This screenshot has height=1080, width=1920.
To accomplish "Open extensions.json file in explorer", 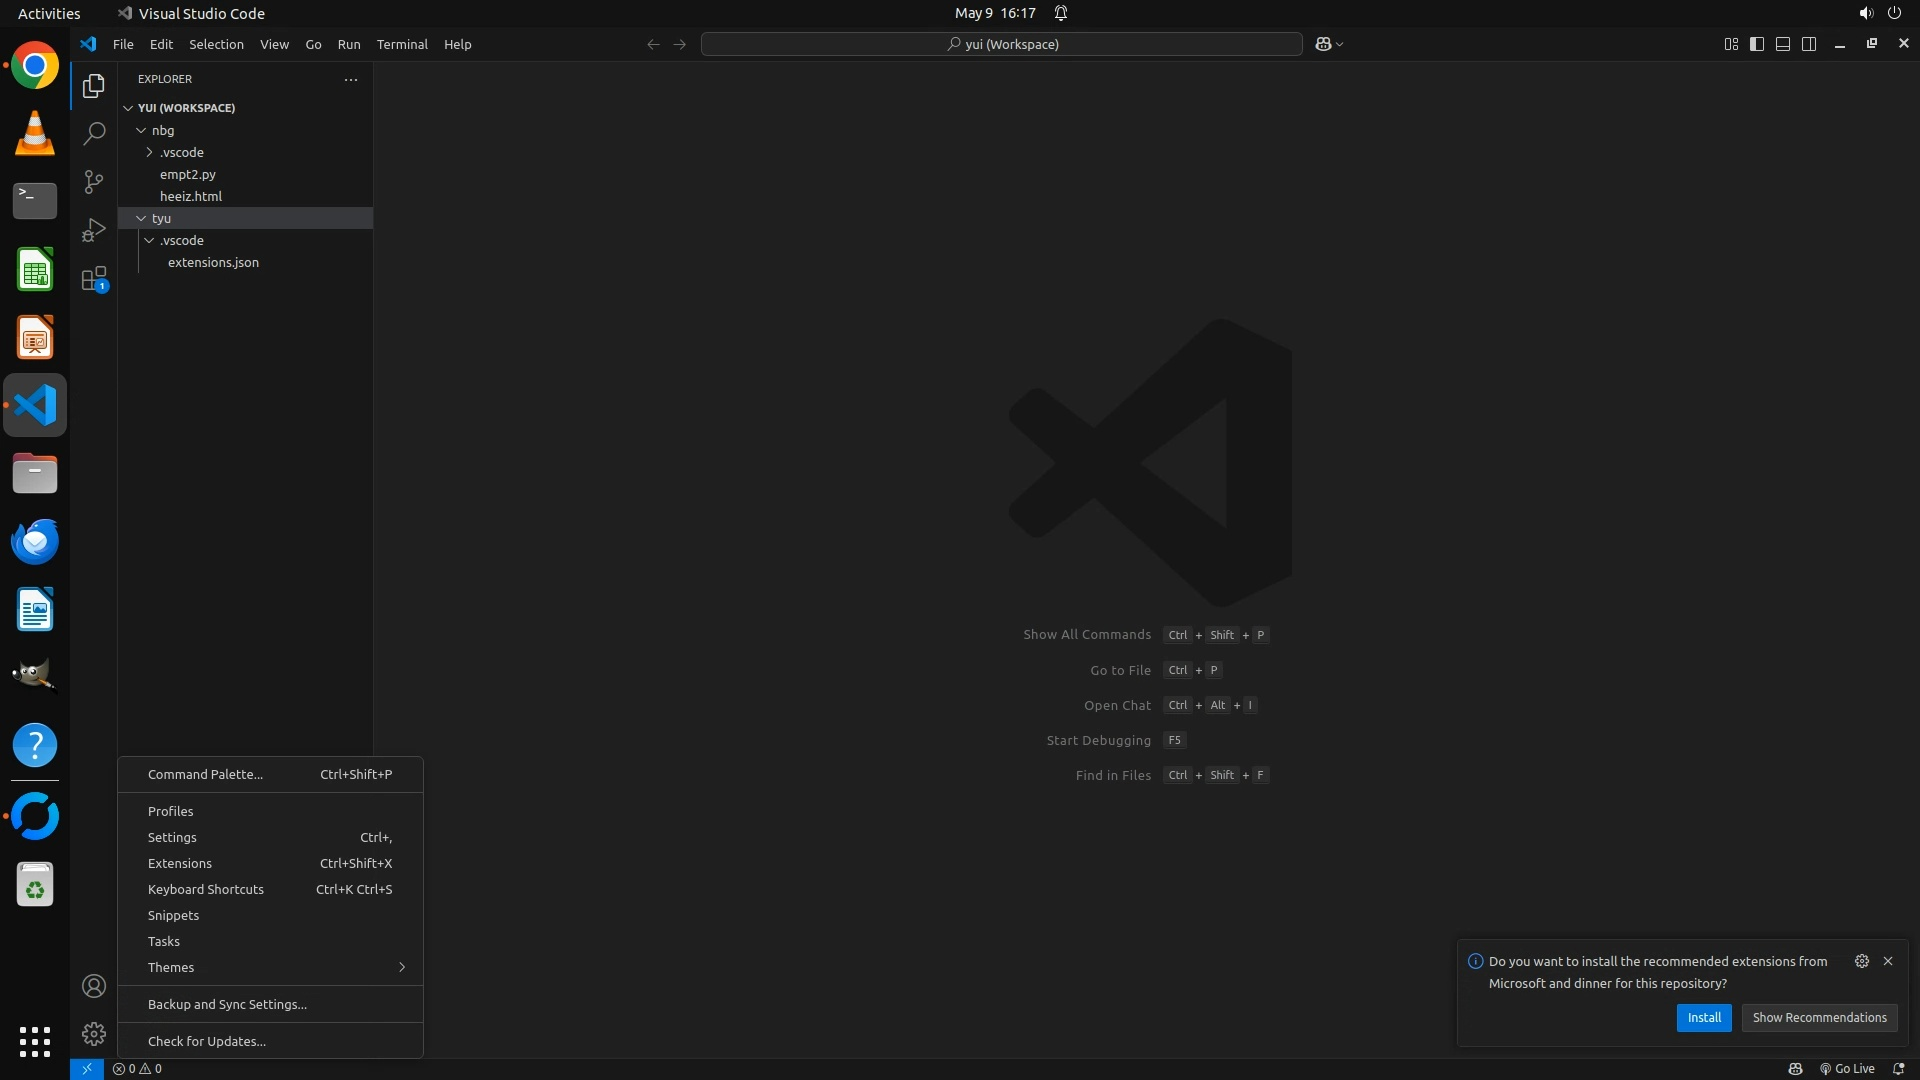I will click(x=213, y=262).
